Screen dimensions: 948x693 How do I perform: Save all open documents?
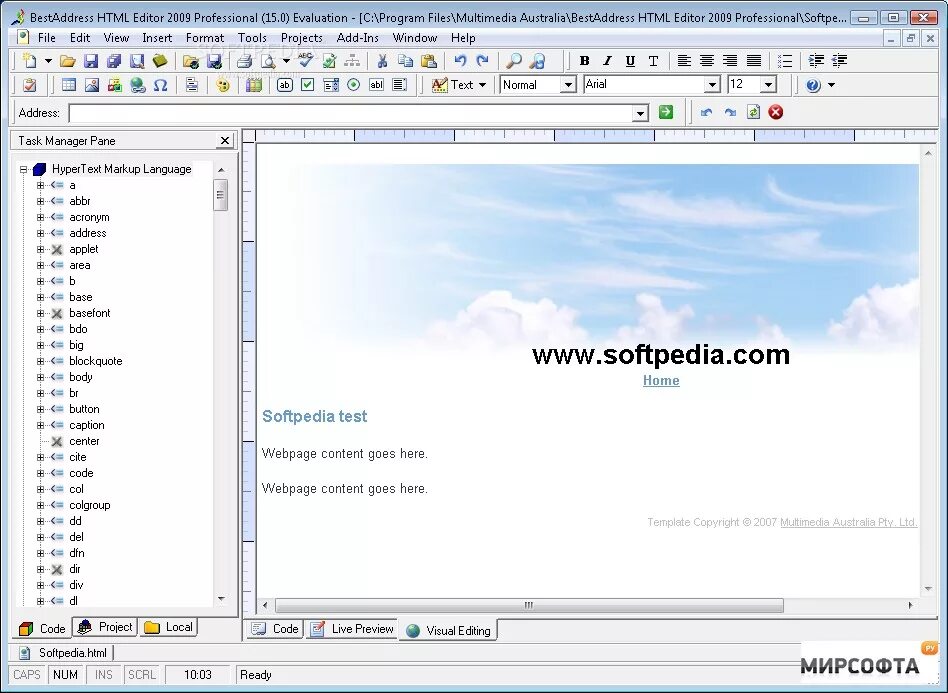pos(114,60)
